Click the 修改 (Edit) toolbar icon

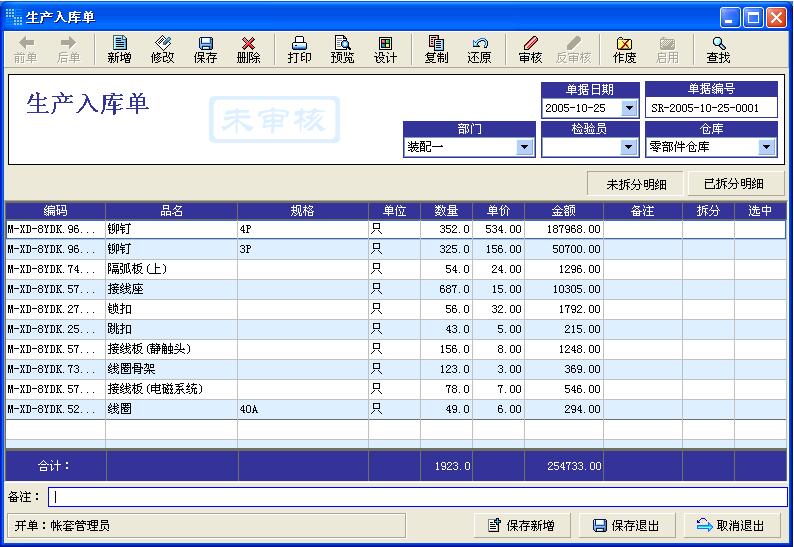(162, 49)
